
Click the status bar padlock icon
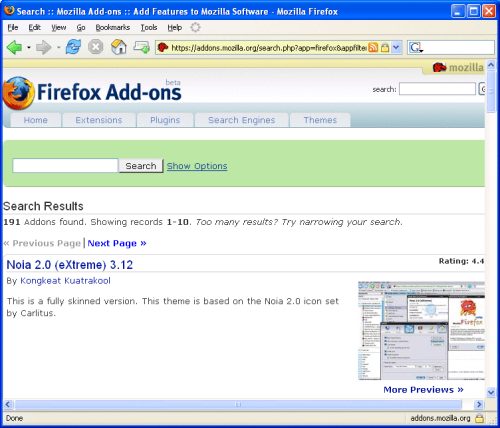(479, 418)
